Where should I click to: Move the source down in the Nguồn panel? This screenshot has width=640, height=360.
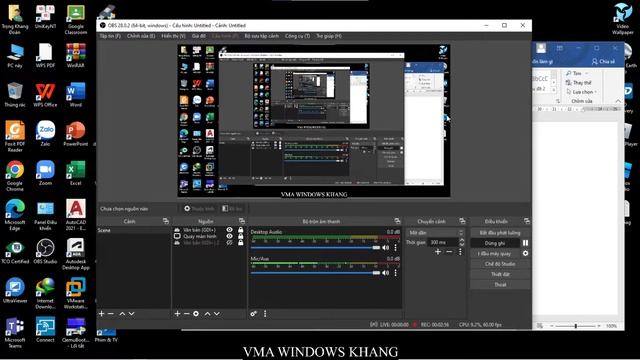click(x=217, y=313)
